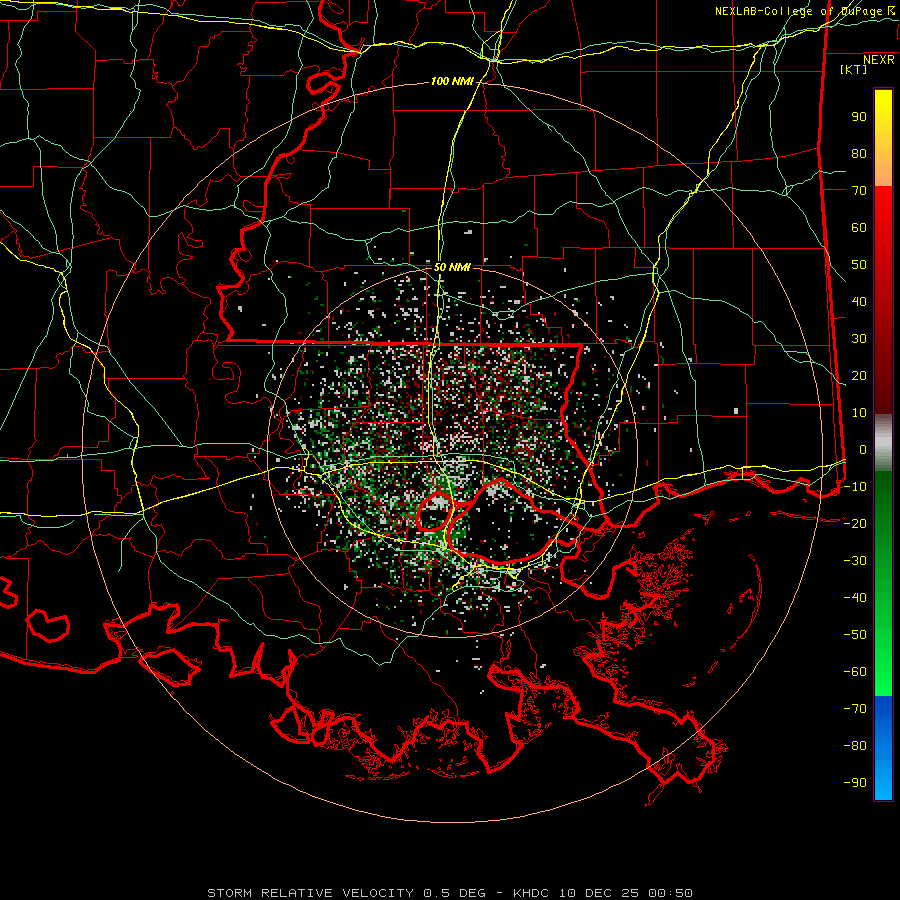The height and width of the screenshot is (900, 900).
Task: Click the 10 value on the velocity scale
Action: point(859,413)
